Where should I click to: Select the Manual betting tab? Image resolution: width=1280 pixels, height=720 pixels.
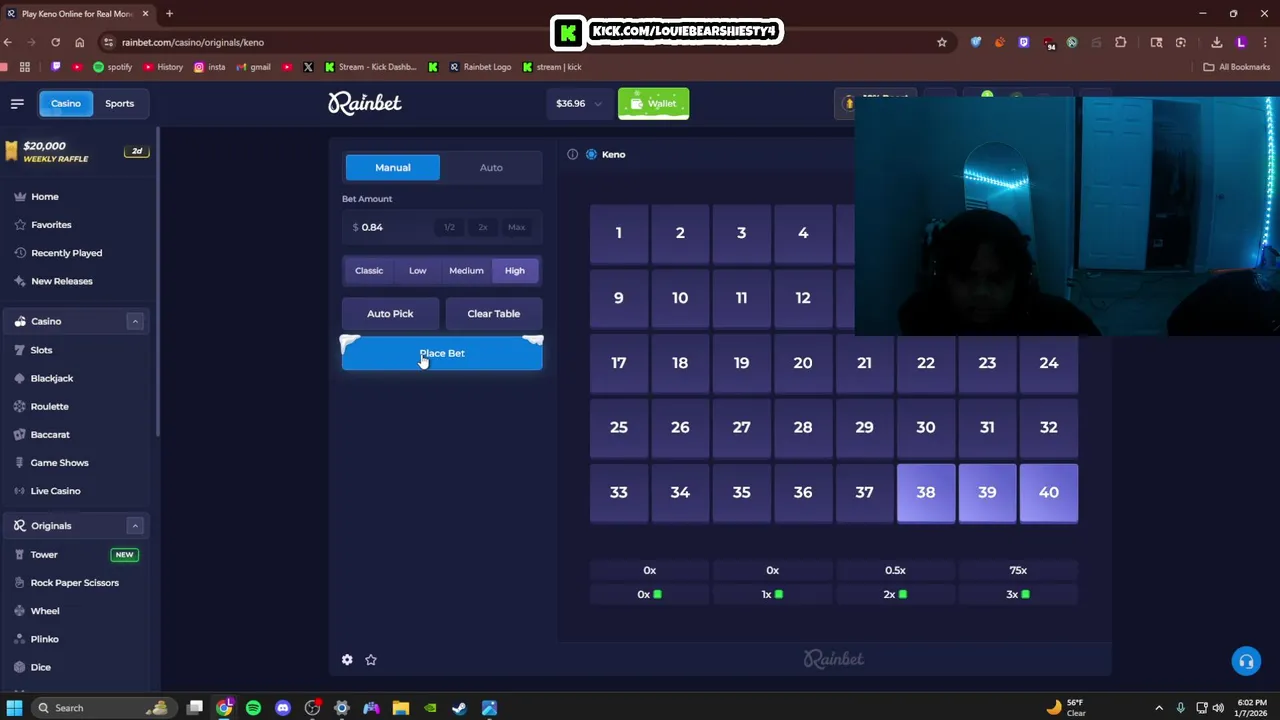click(392, 167)
